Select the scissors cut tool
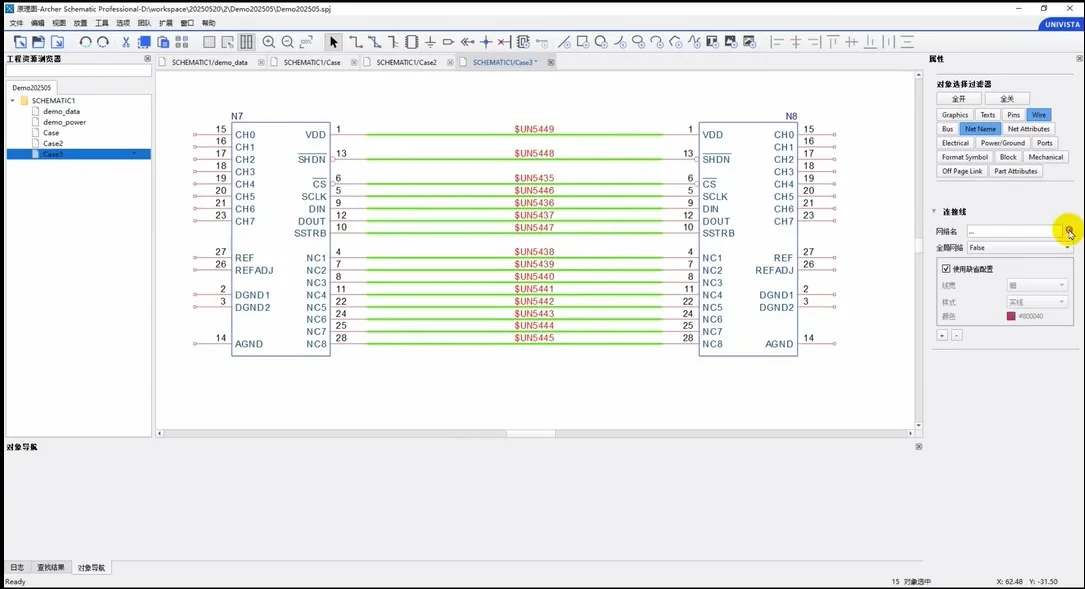The width and height of the screenshot is (1085, 589). [x=125, y=42]
